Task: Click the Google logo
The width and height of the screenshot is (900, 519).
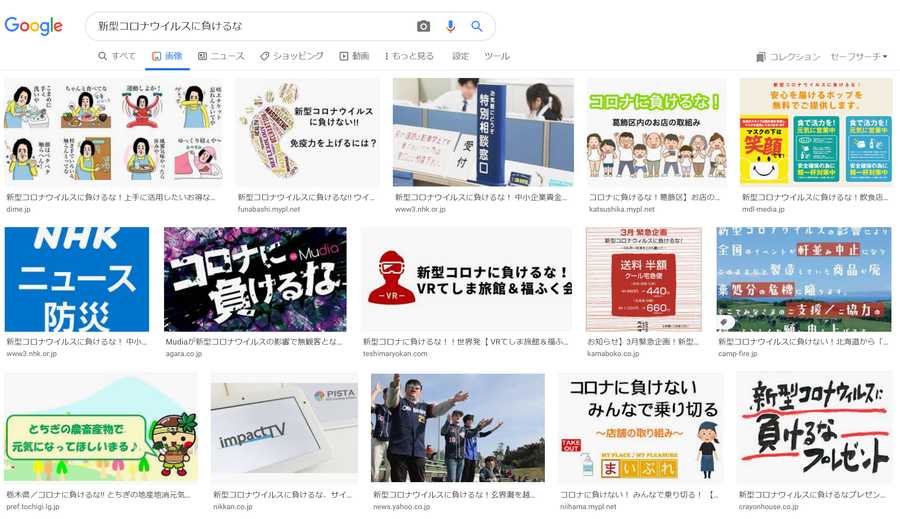Action: pyautogui.click(x=33, y=26)
